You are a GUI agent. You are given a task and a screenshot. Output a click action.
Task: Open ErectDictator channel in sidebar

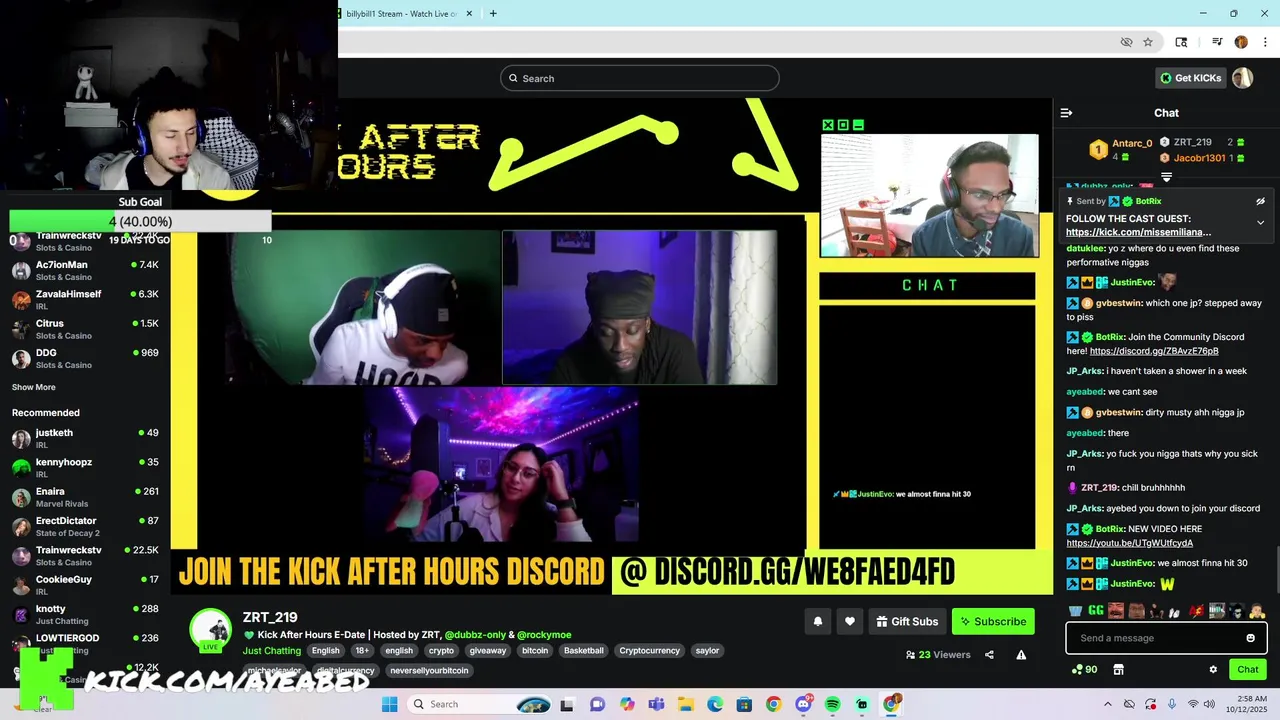(85, 526)
